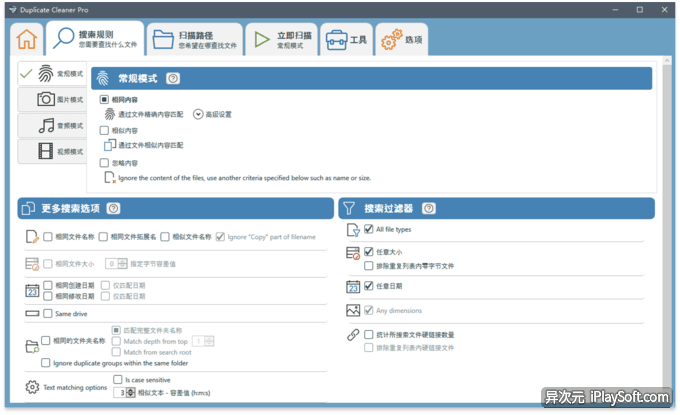
Task: Expand 高级设置 advanced settings arrow
Action: pos(198,114)
